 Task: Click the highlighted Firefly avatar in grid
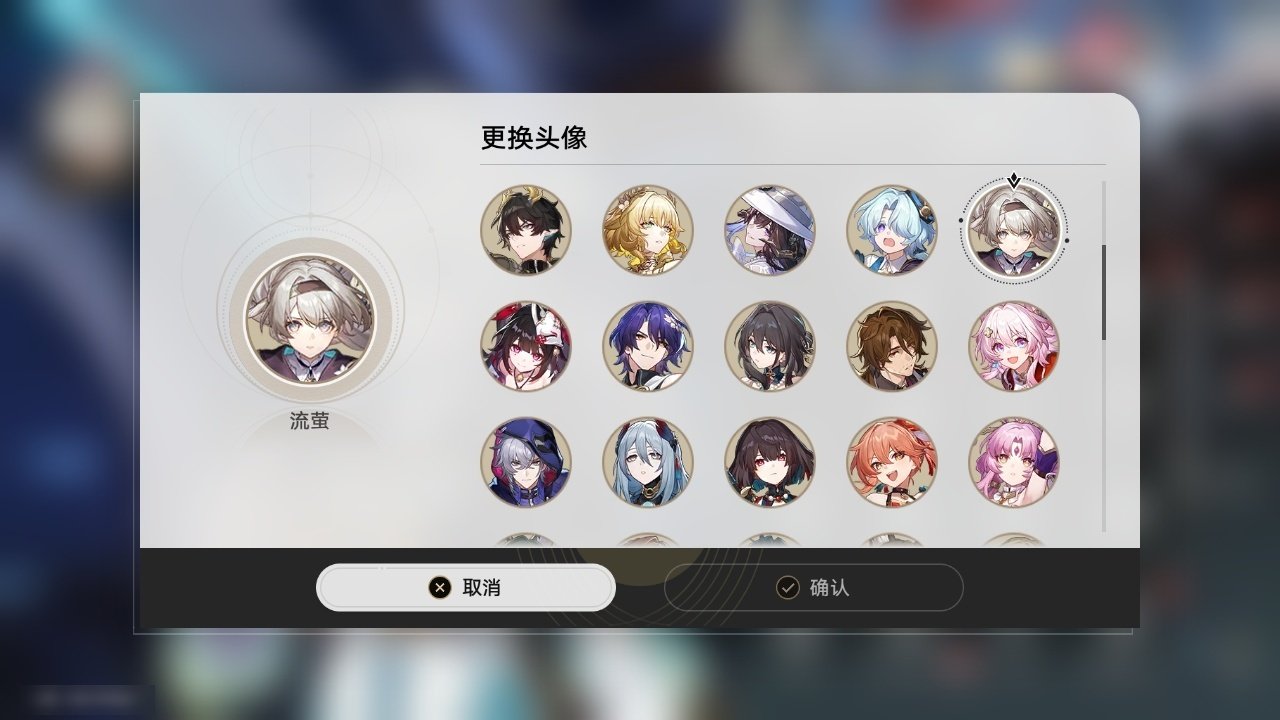click(x=1014, y=230)
